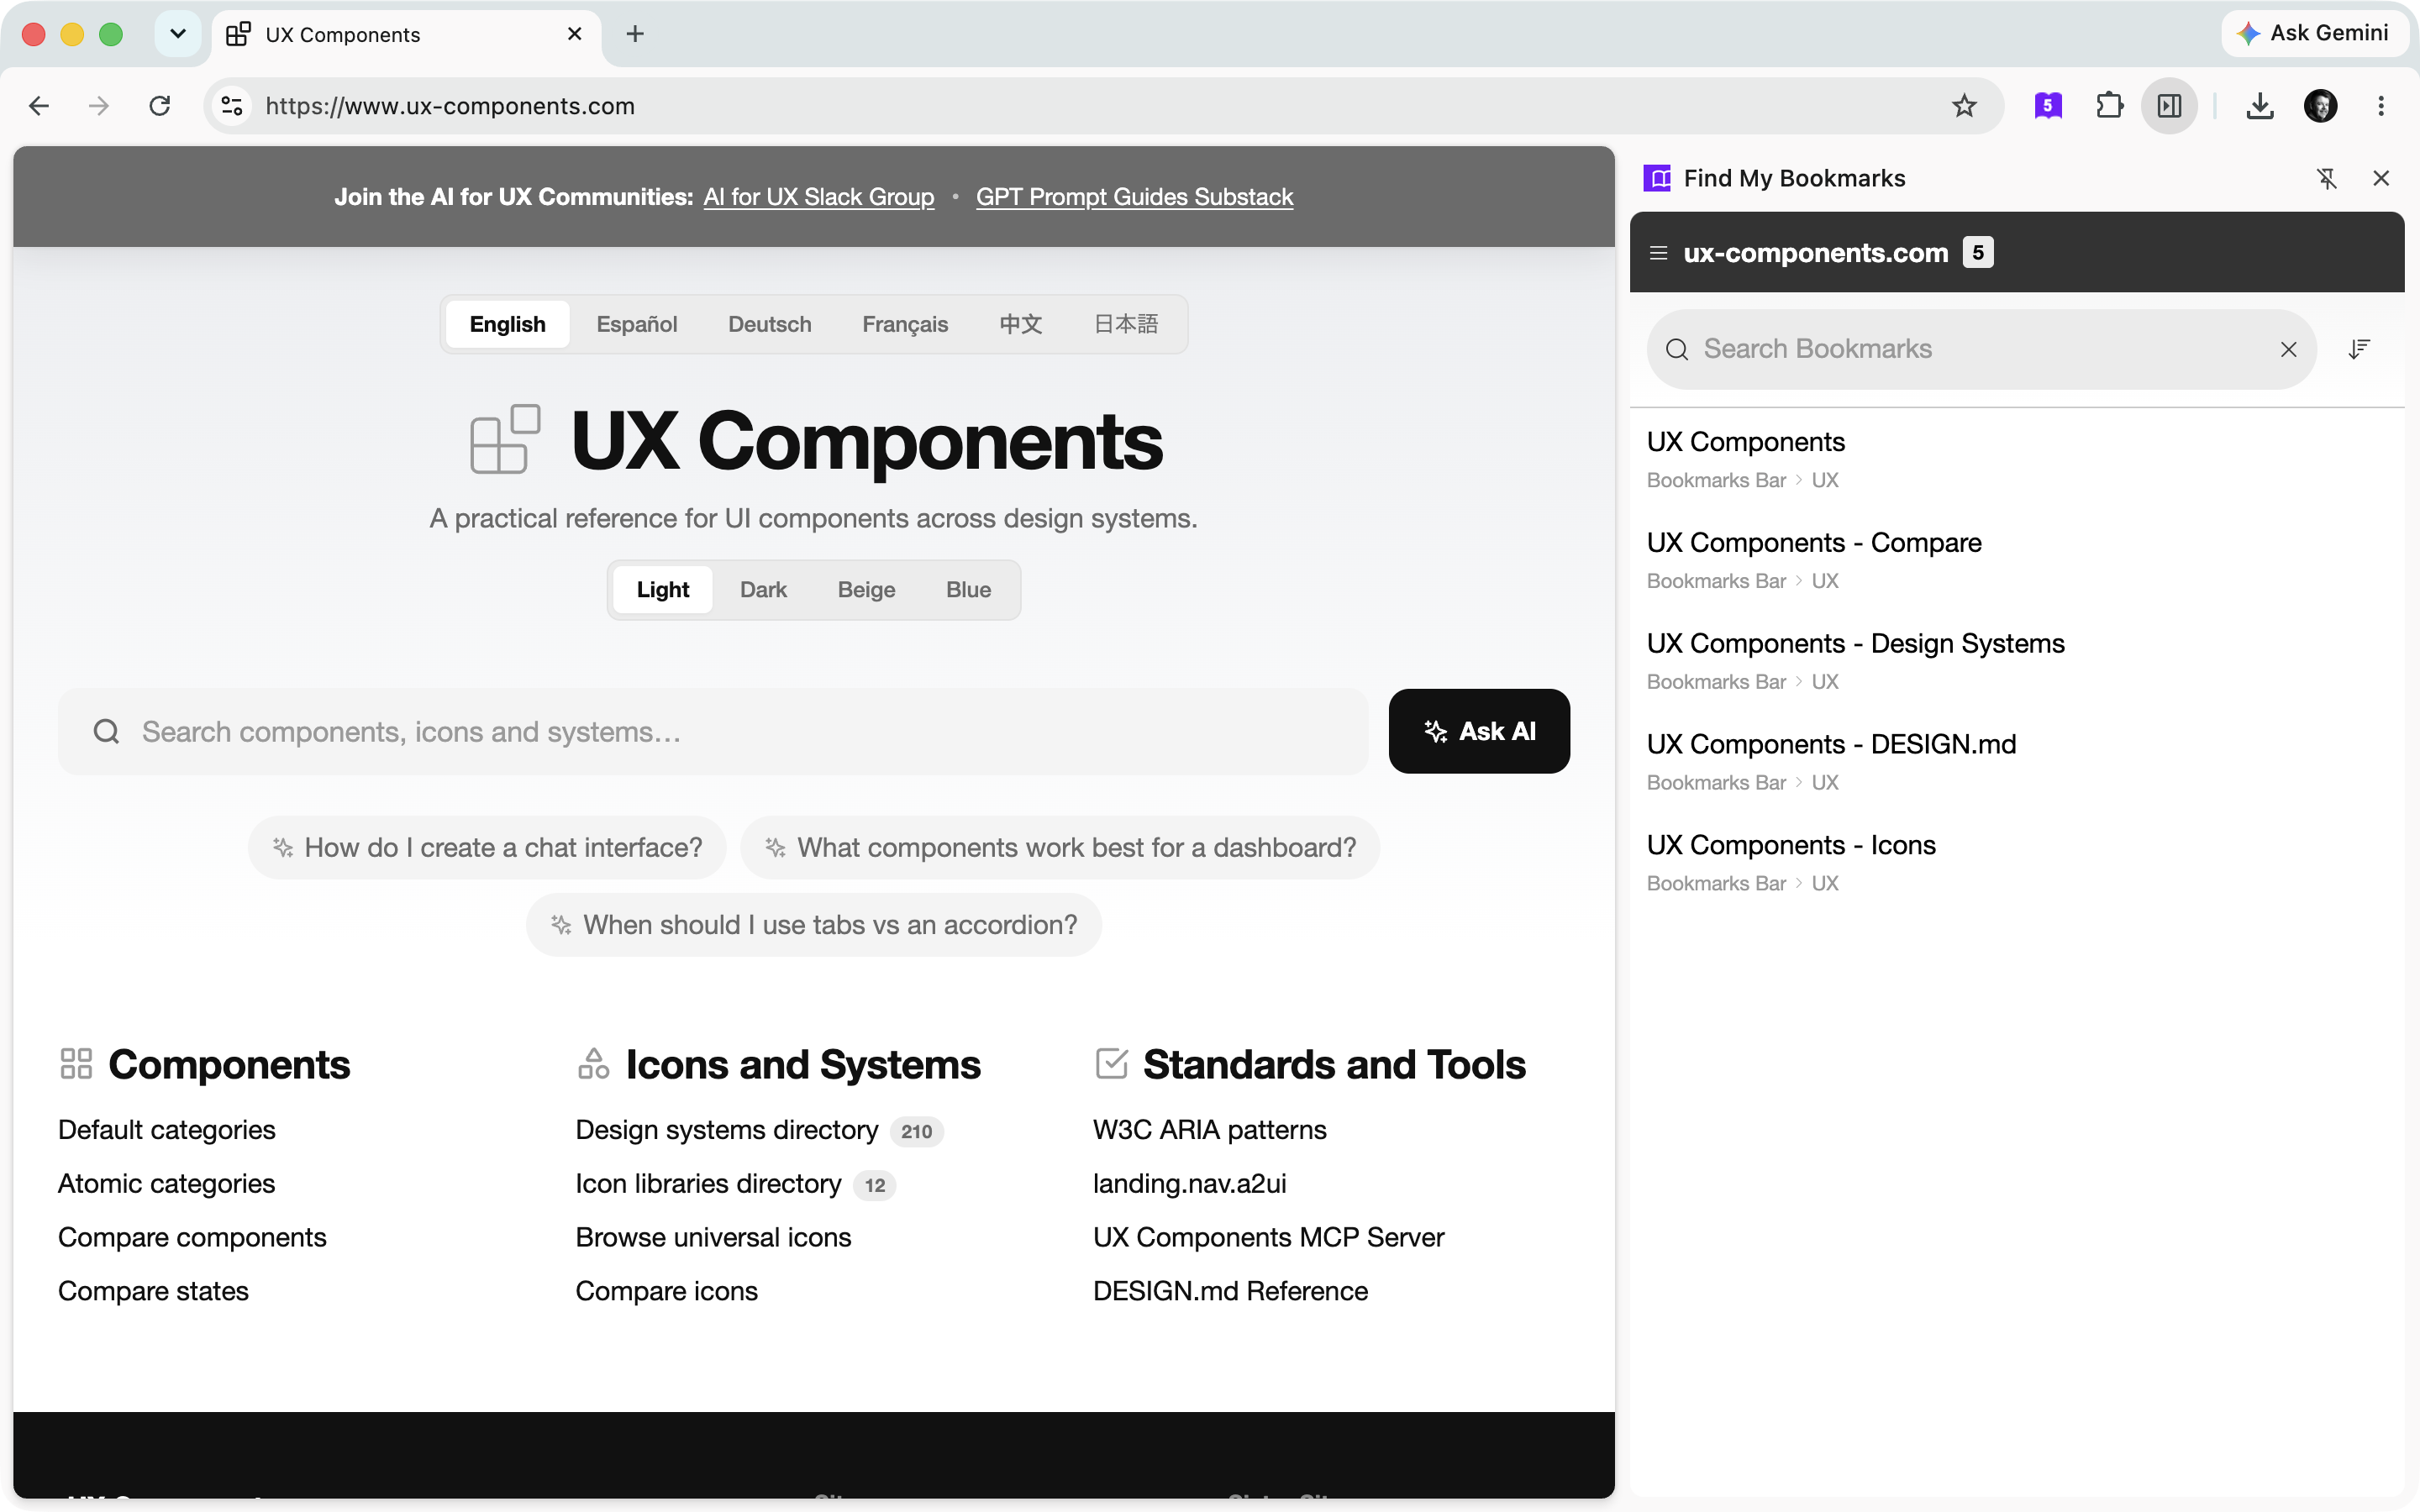Ask what components work best for dashboard
2420x1512 pixels.
point(1060,848)
